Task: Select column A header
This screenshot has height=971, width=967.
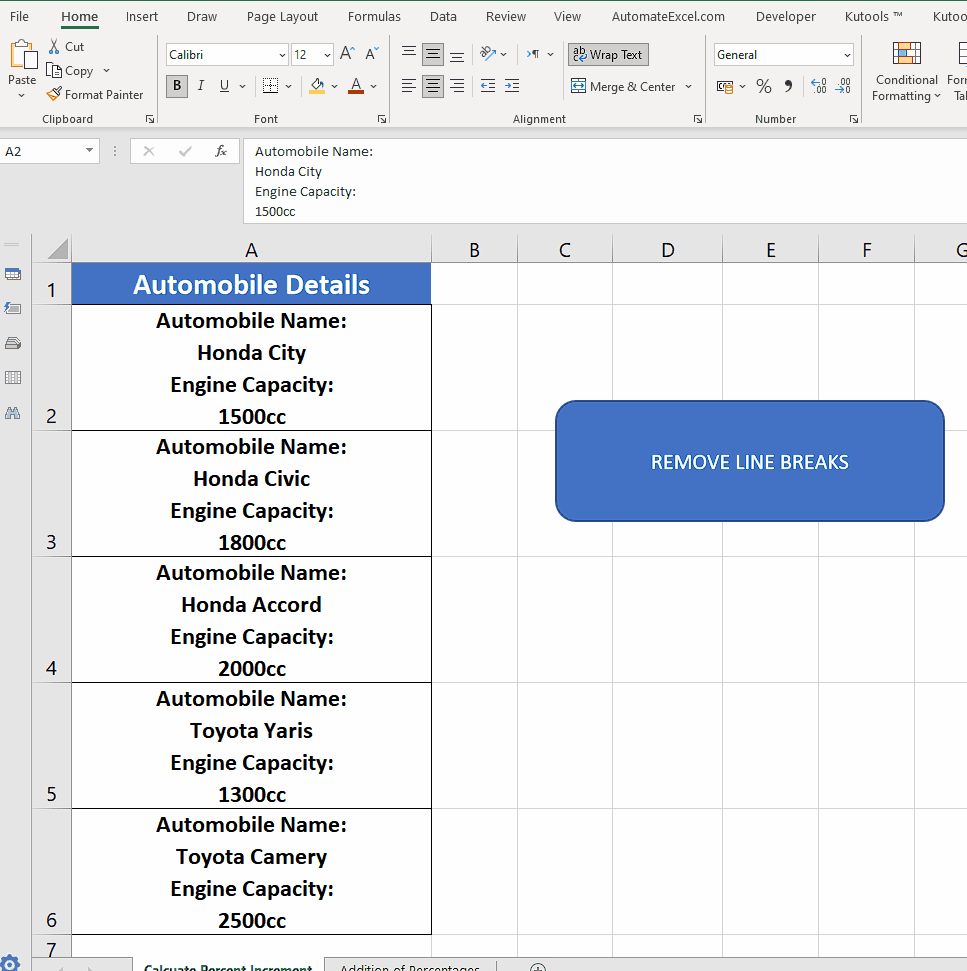Action: click(x=251, y=250)
